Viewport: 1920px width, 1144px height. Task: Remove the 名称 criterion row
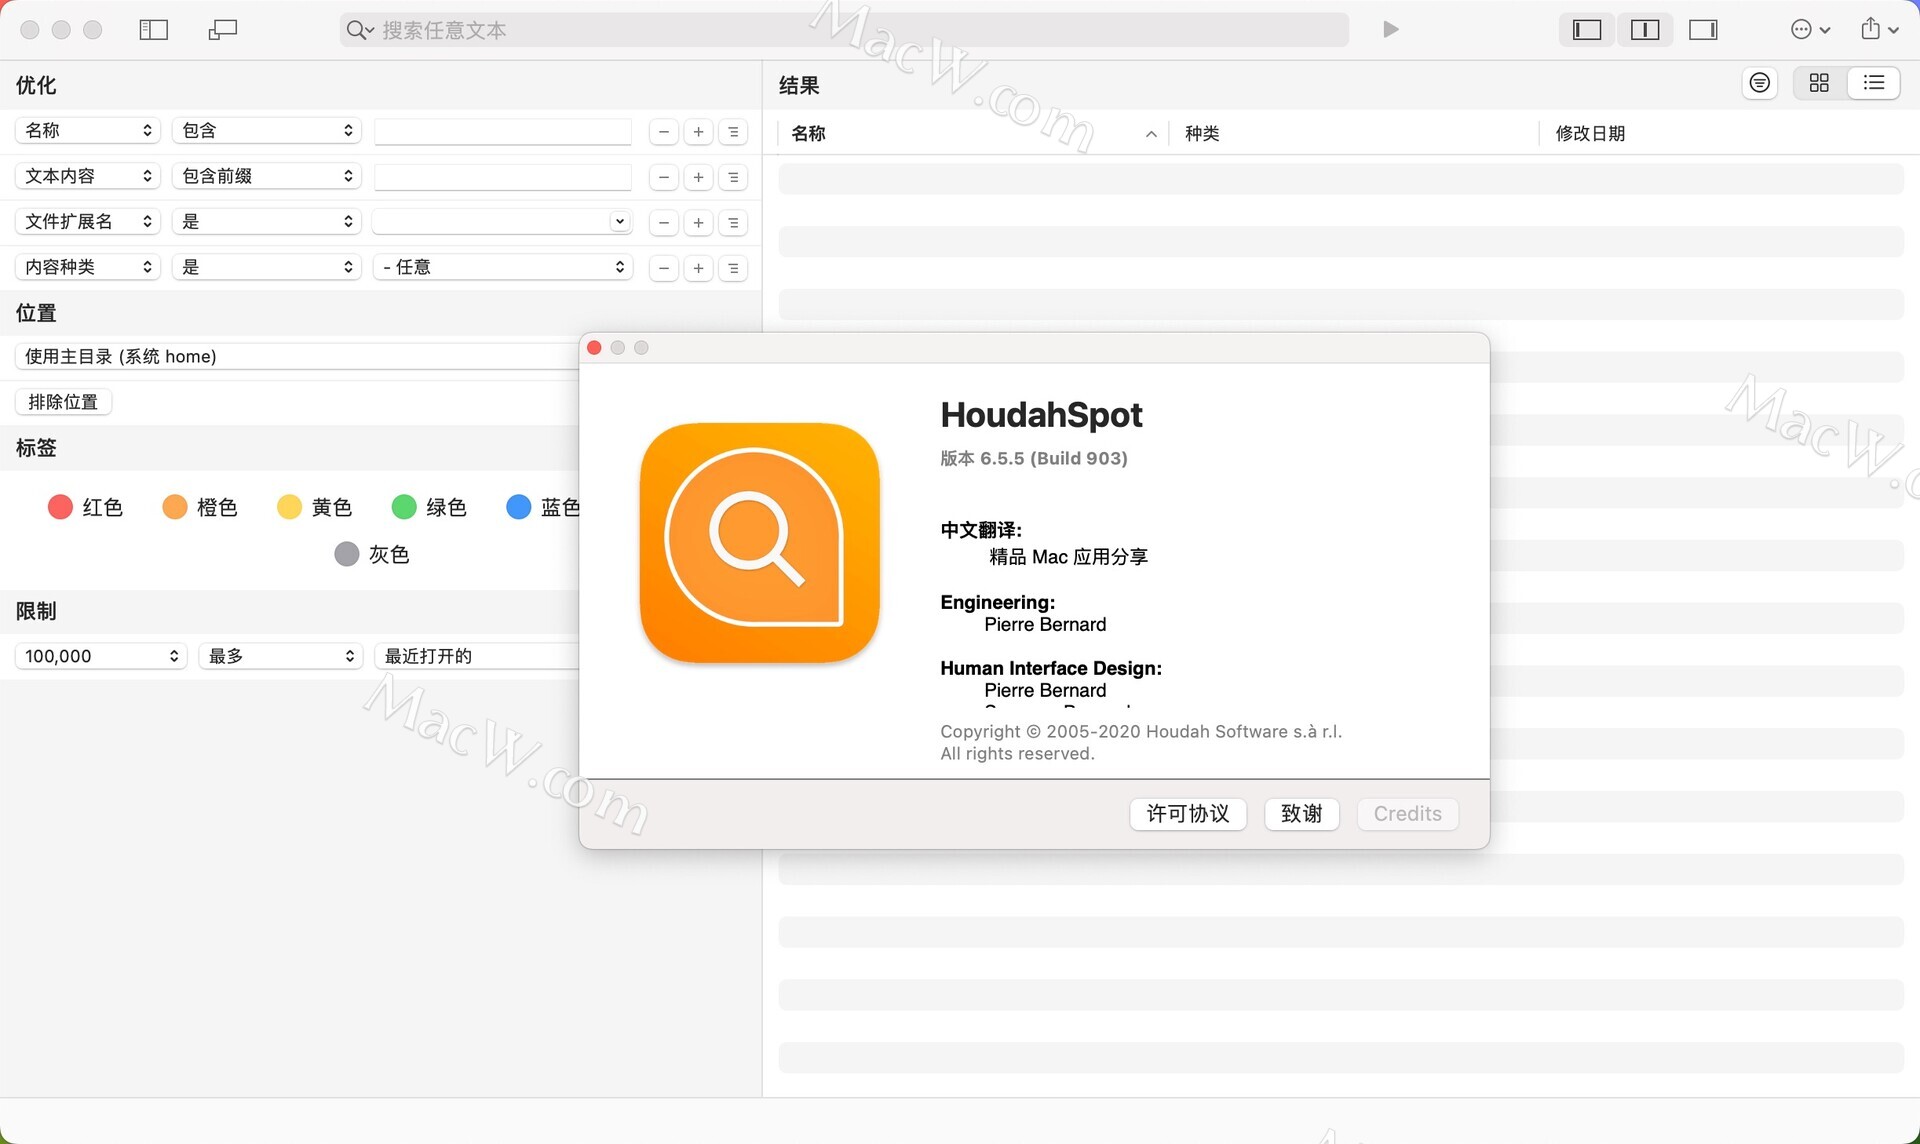click(x=664, y=132)
